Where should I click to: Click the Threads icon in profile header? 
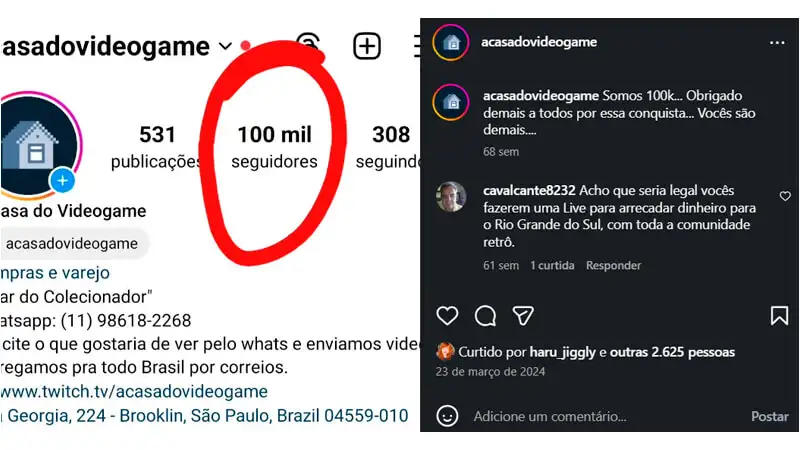[x=308, y=45]
